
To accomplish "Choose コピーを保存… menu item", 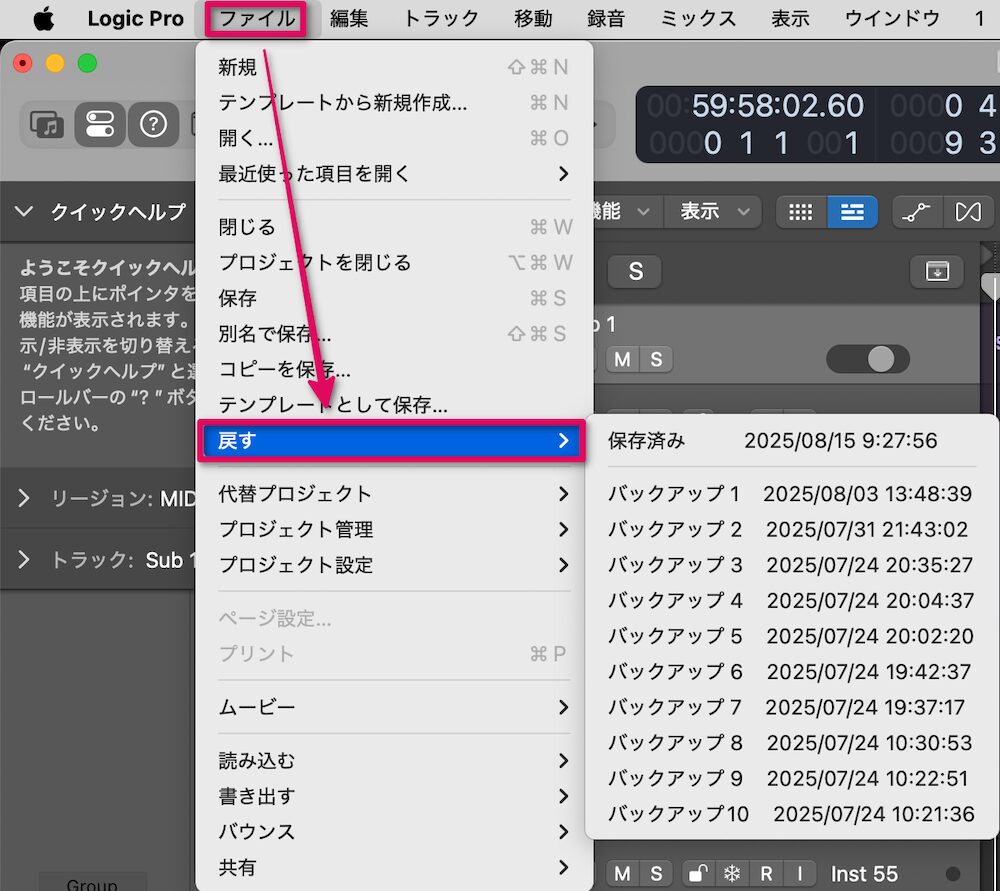I will click(393, 369).
